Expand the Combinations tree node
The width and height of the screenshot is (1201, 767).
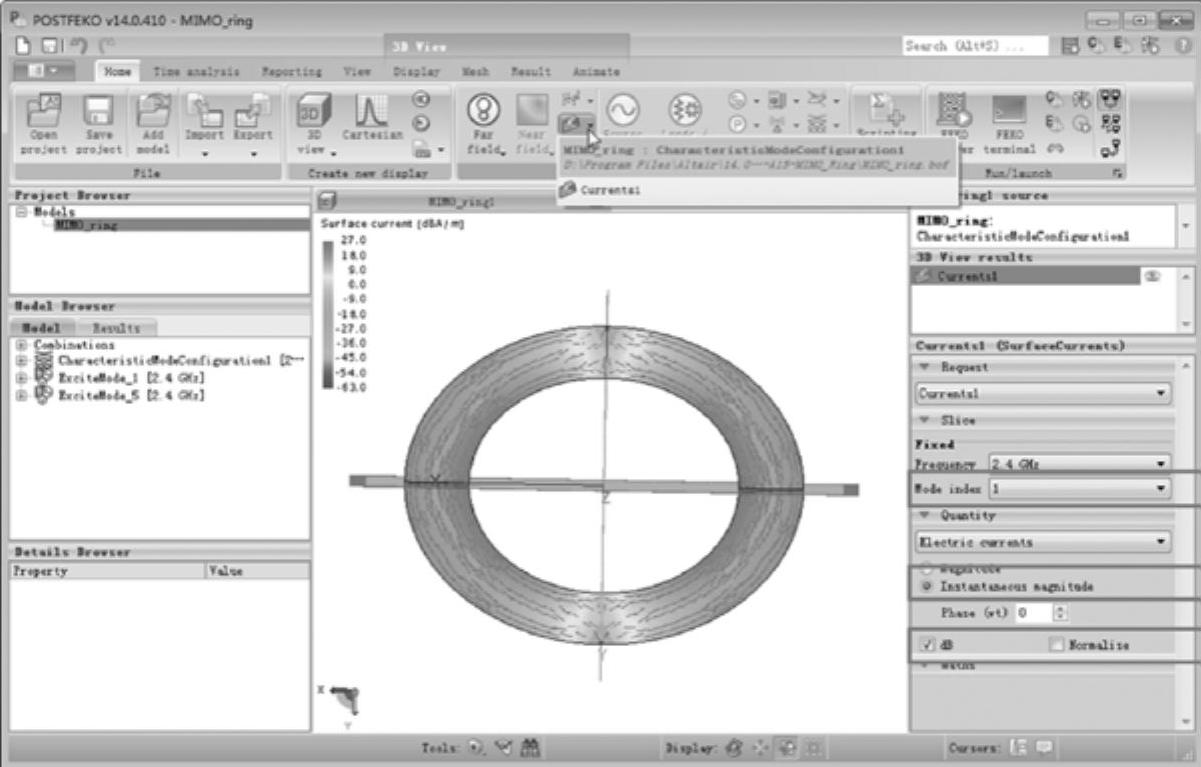(x=21, y=344)
